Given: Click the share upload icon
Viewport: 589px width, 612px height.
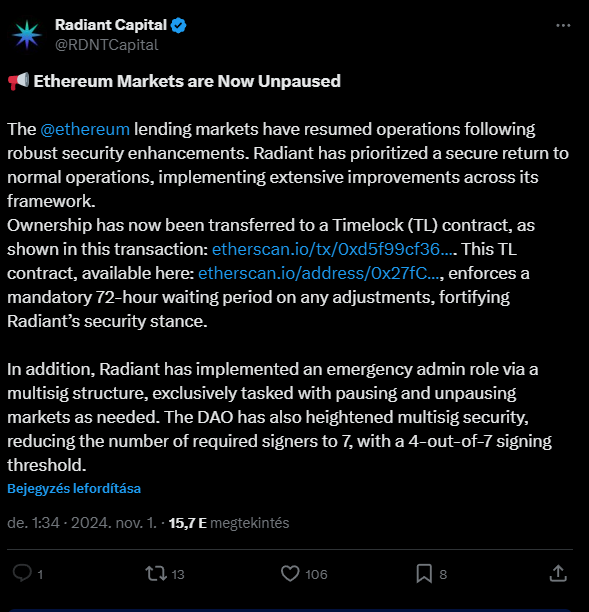Looking at the screenshot, I should [558, 574].
